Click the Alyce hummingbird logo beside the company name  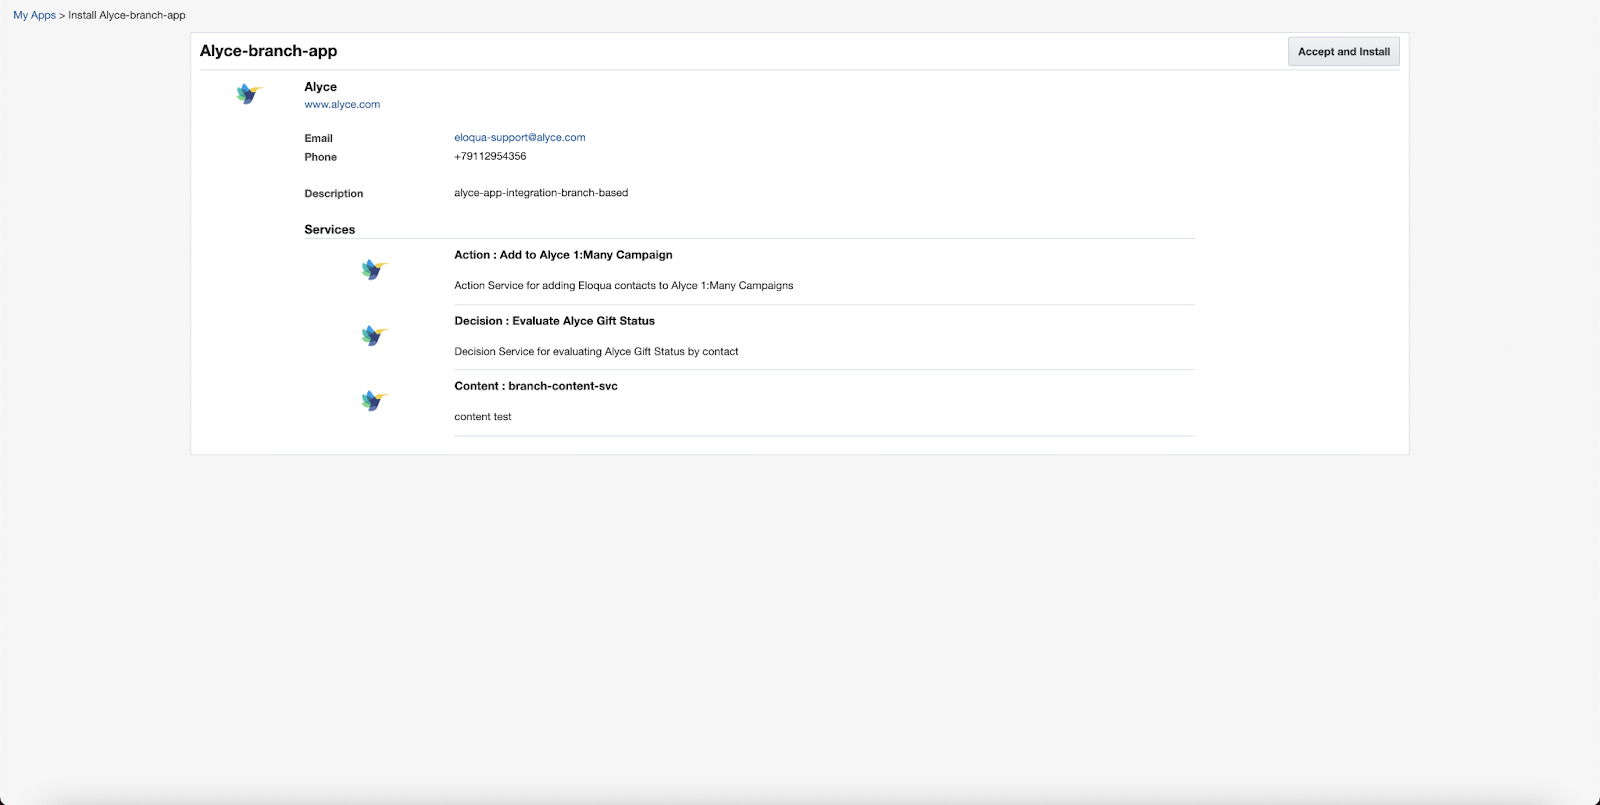coord(248,94)
